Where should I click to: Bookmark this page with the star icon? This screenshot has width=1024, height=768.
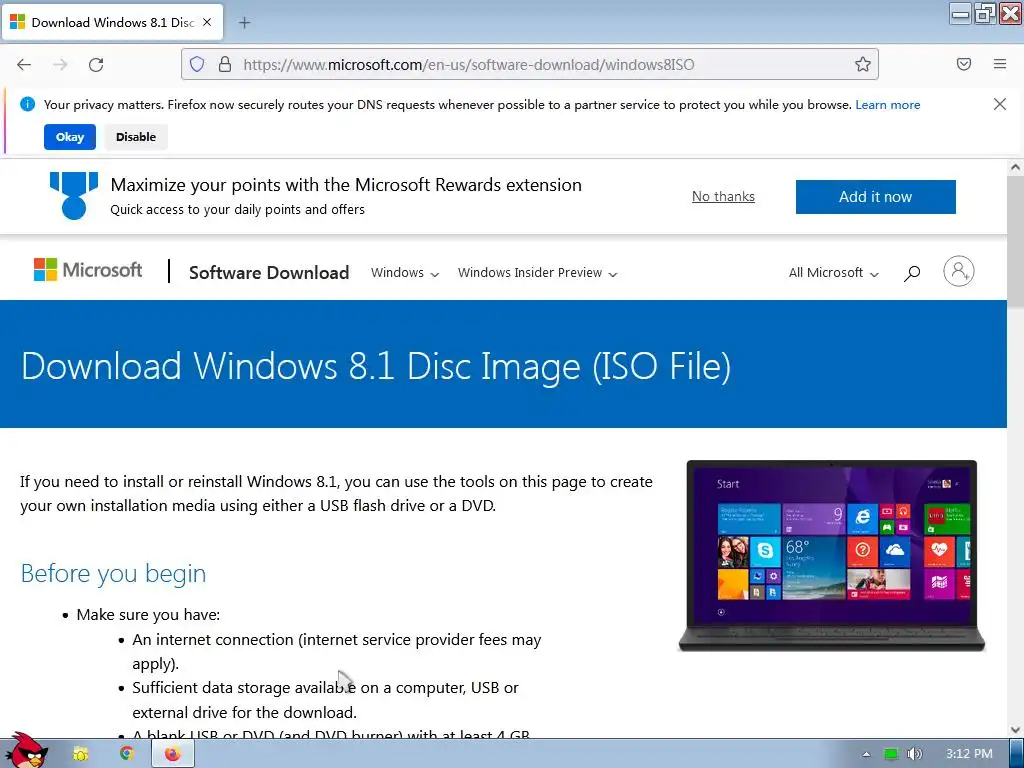pyautogui.click(x=863, y=64)
